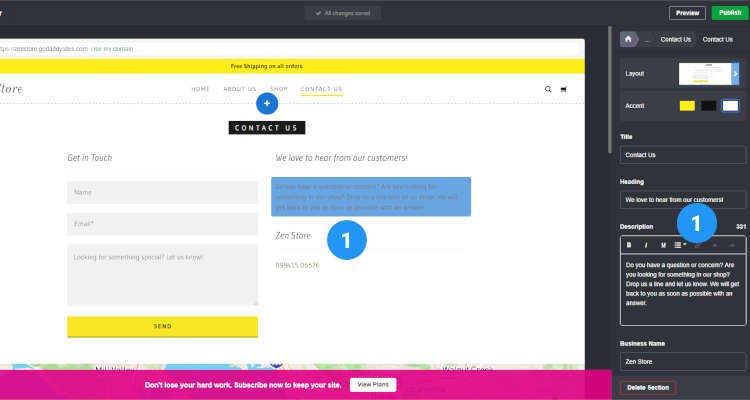This screenshot has height=400, width=750.
Task: Click the Email field in the contact form
Action: (x=163, y=224)
